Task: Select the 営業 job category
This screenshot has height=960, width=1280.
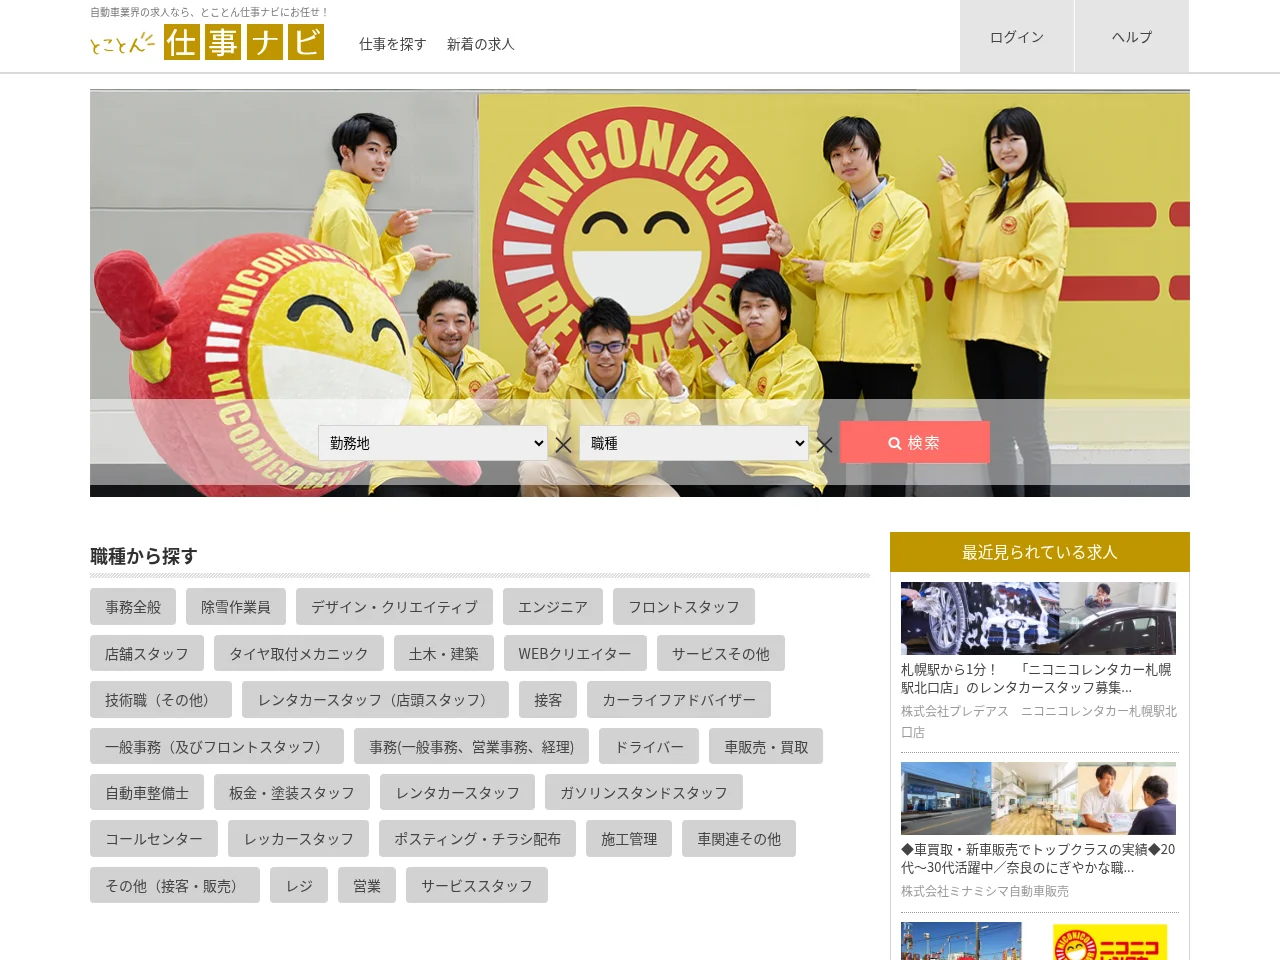Action: point(367,886)
